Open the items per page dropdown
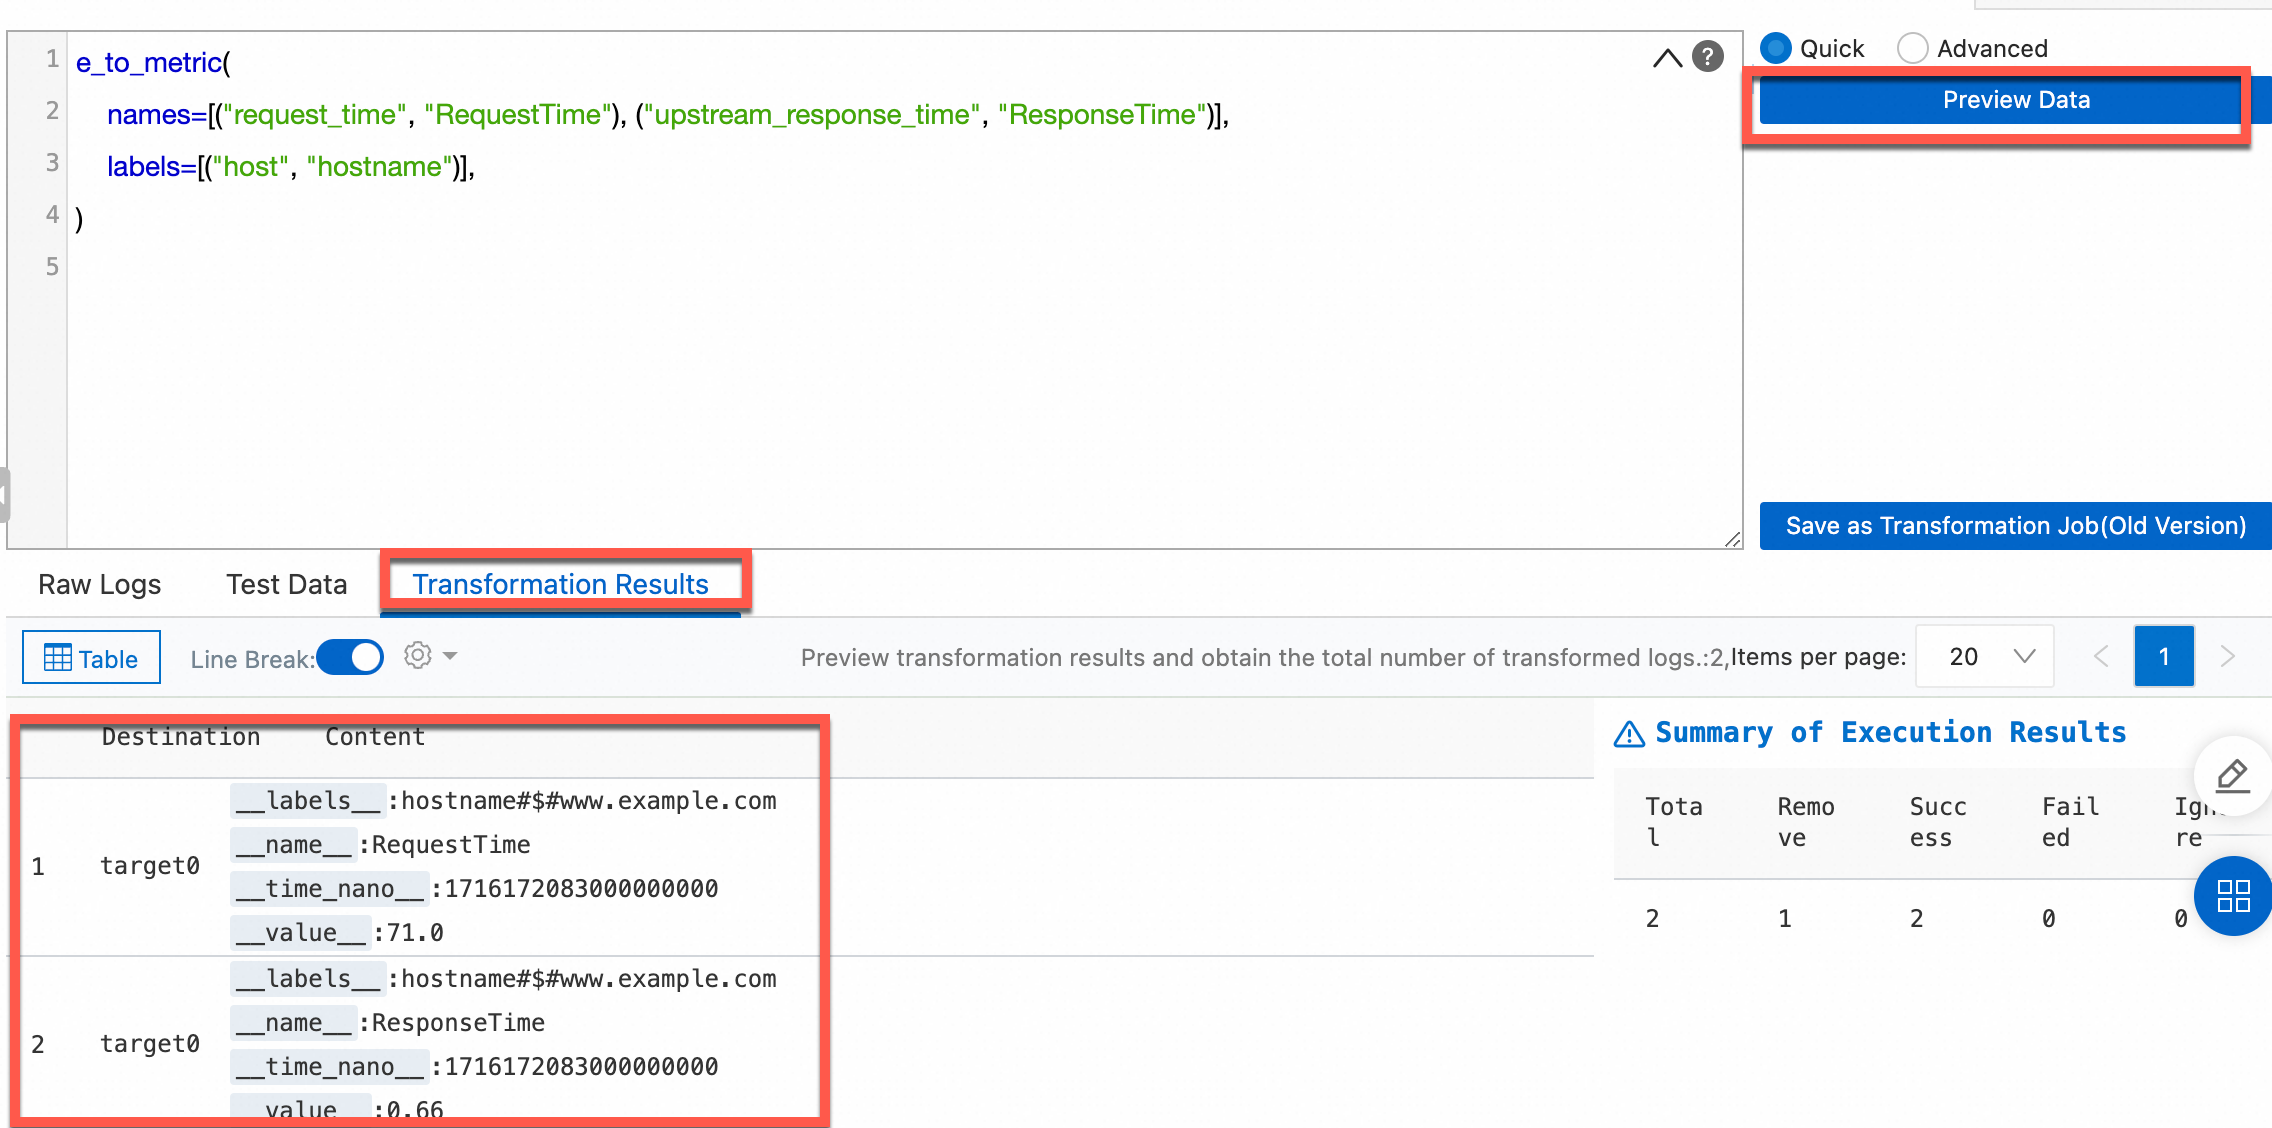Image resolution: width=2272 pixels, height=1128 pixels. click(1985, 657)
